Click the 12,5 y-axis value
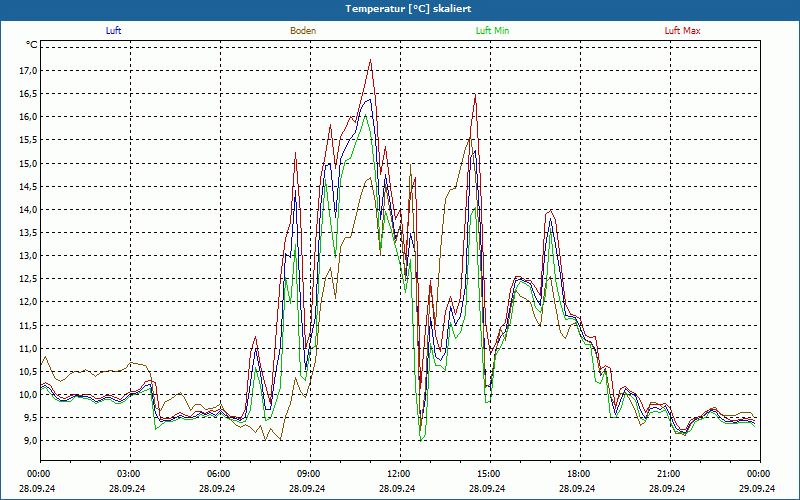The image size is (800, 500). [x=29, y=279]
